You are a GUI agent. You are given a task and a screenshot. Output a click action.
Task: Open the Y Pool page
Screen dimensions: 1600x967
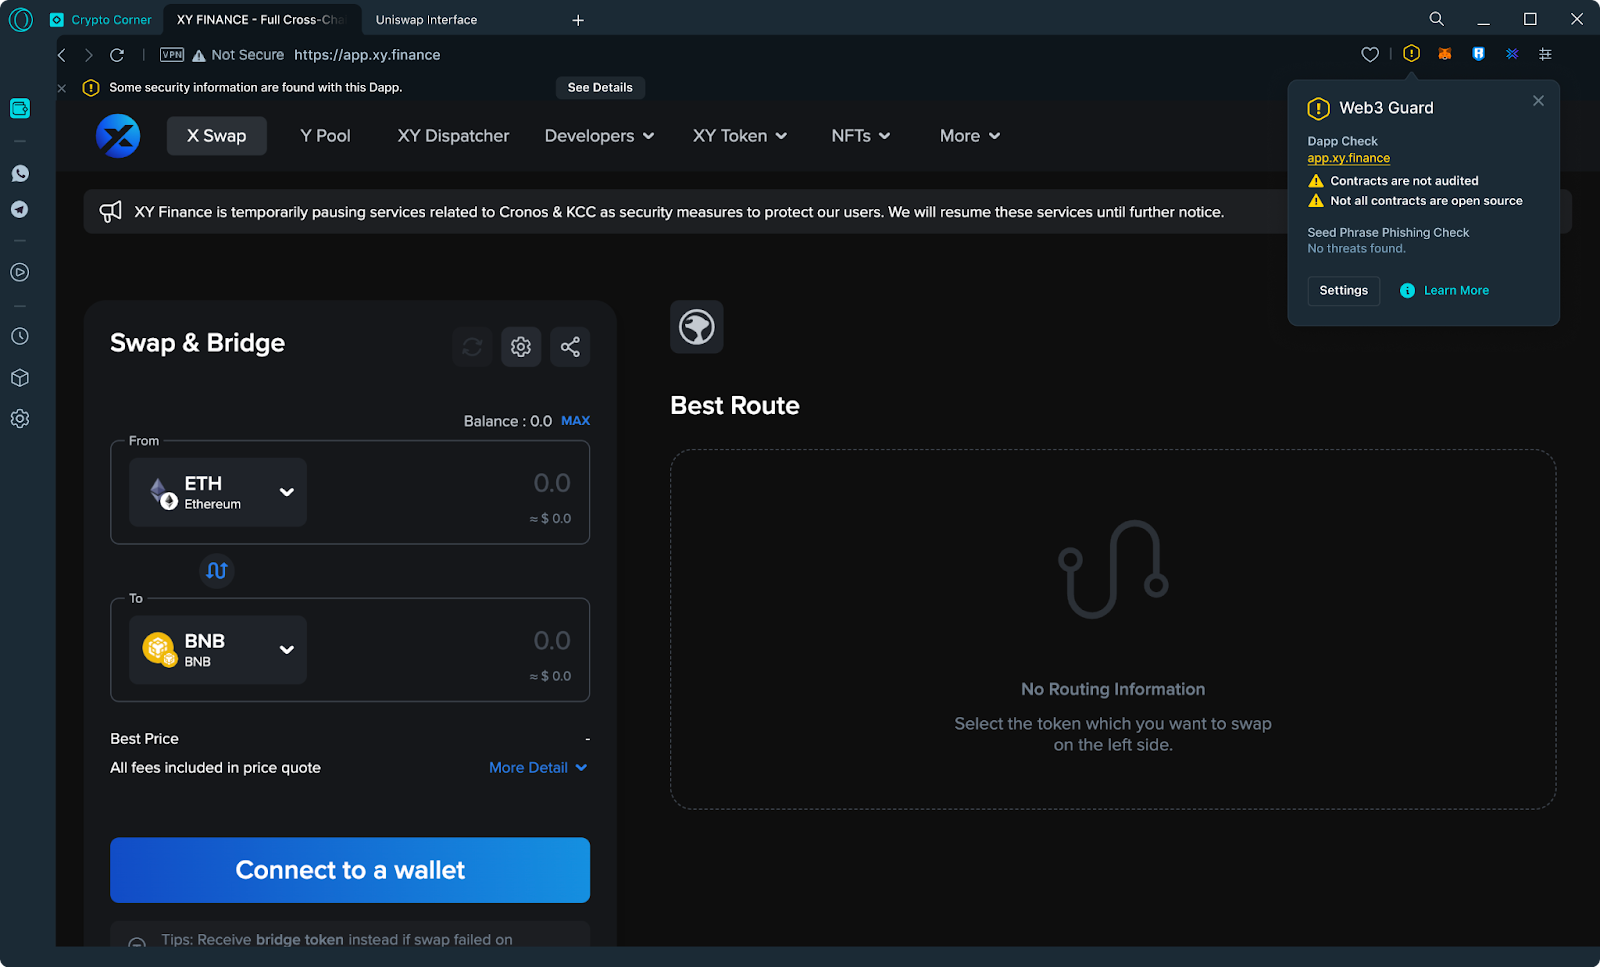coord(325,136)
